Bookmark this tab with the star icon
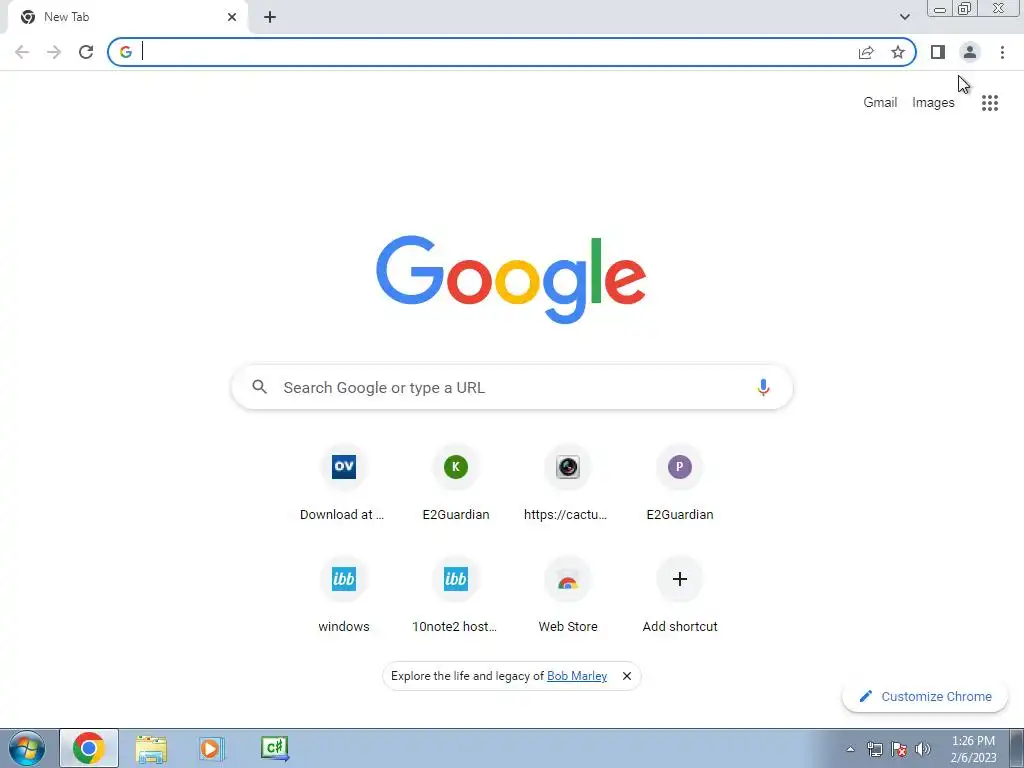1024x768 pixels. (x=898, y=52)
